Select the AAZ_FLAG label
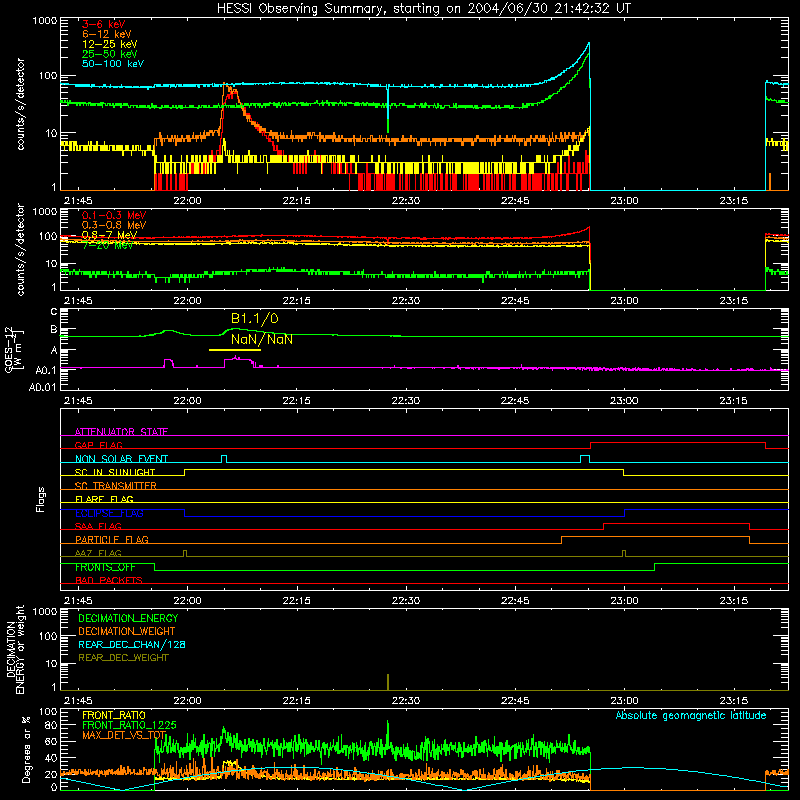Image resolution: width=800 pixels, height=800 pixels. point(98,553)
